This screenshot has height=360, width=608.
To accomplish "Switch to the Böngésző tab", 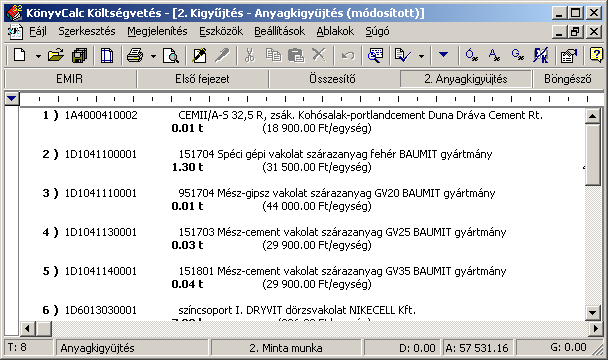I will [568, 79].
